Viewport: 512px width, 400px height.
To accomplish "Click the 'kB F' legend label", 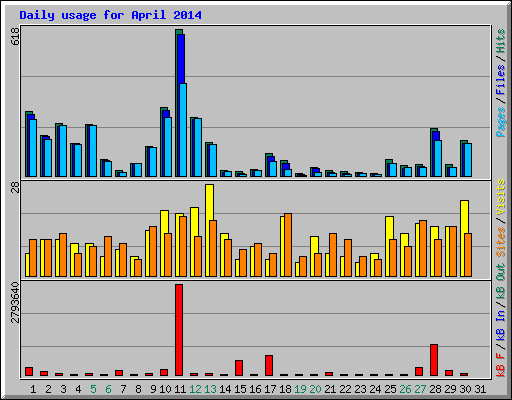I will point(500,364).
